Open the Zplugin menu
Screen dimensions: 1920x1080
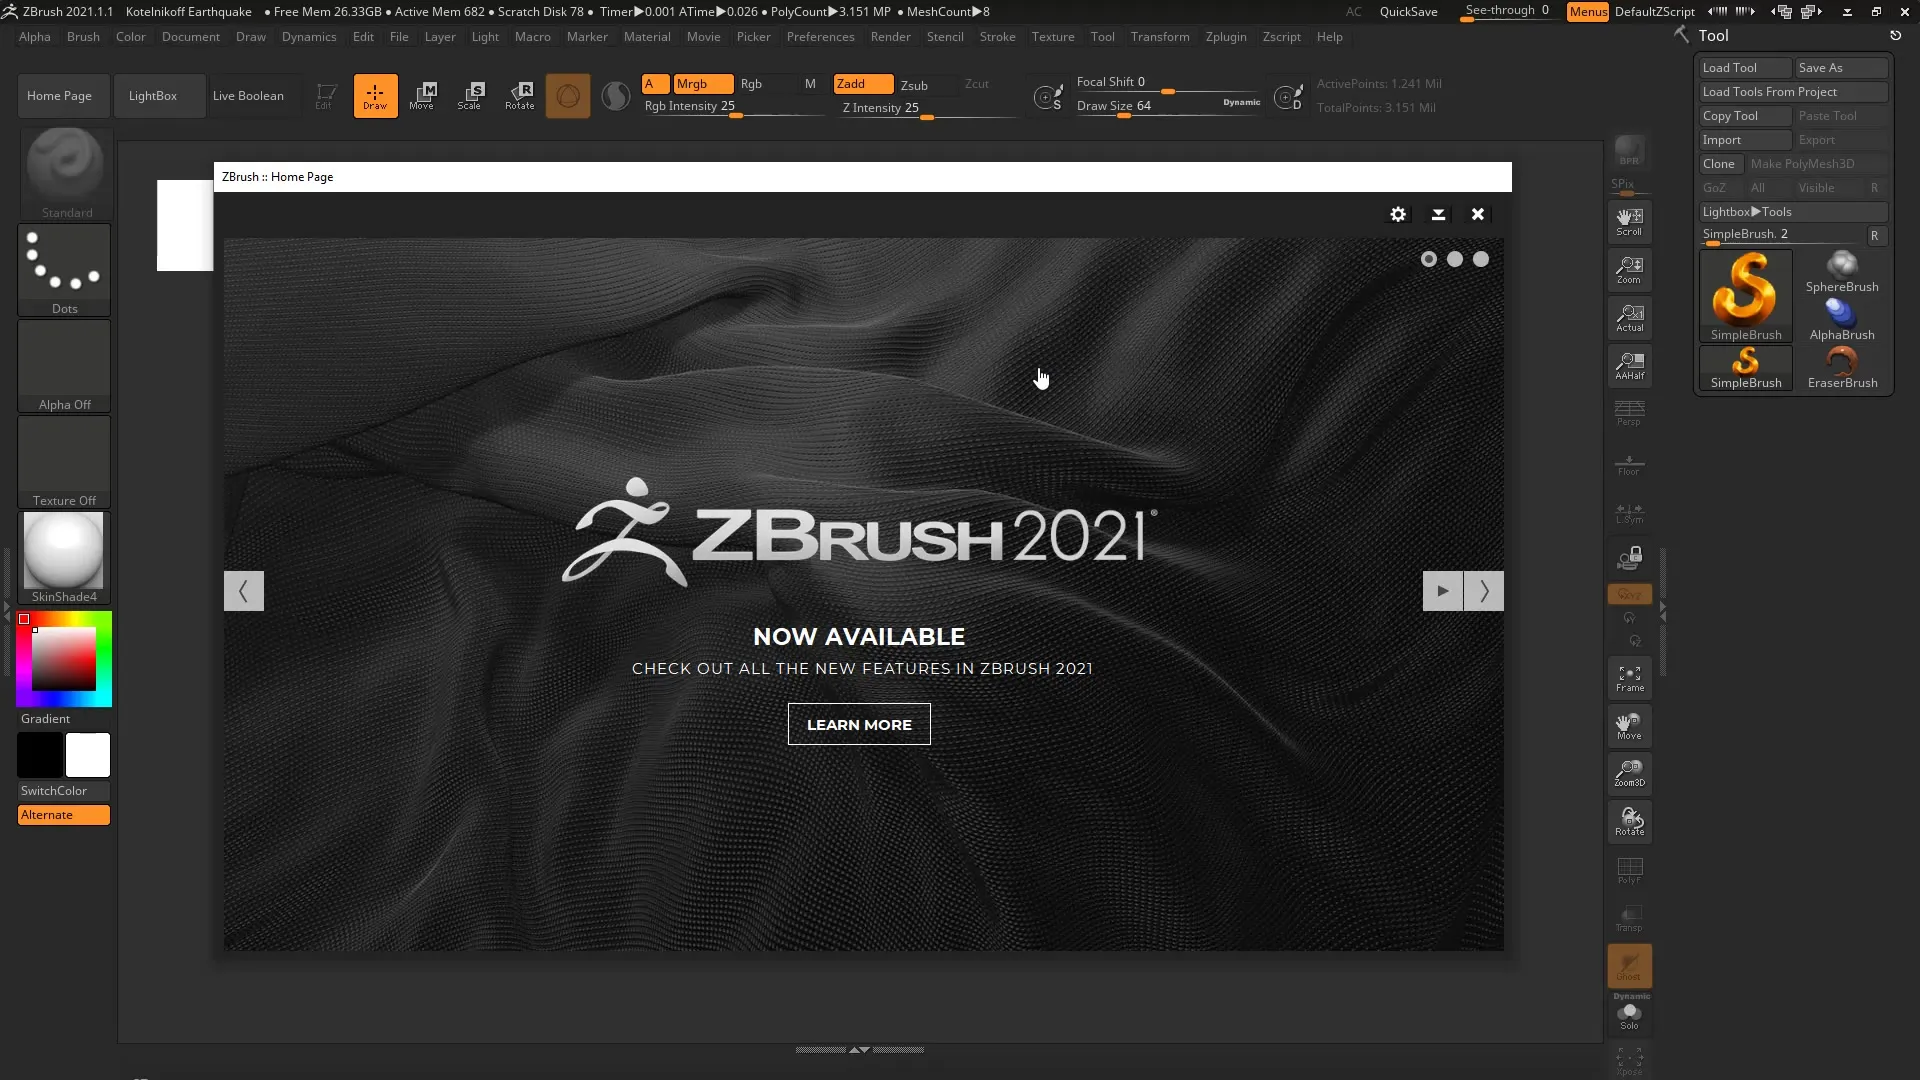pos(1226,37)
